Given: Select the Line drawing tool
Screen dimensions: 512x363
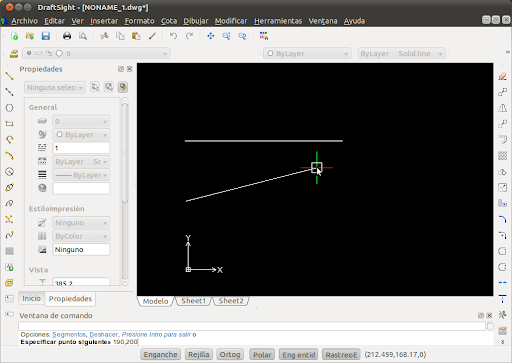Looking at the screenshot, I should point(9,76).
